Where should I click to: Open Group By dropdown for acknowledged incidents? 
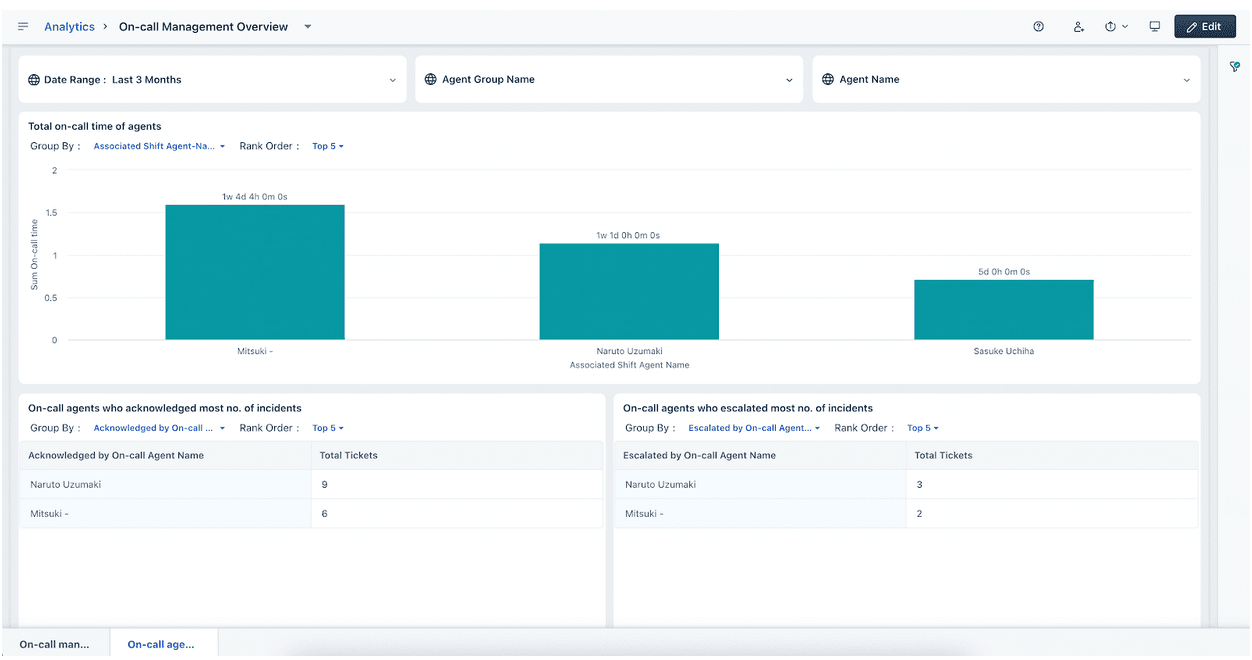[159, 428]
